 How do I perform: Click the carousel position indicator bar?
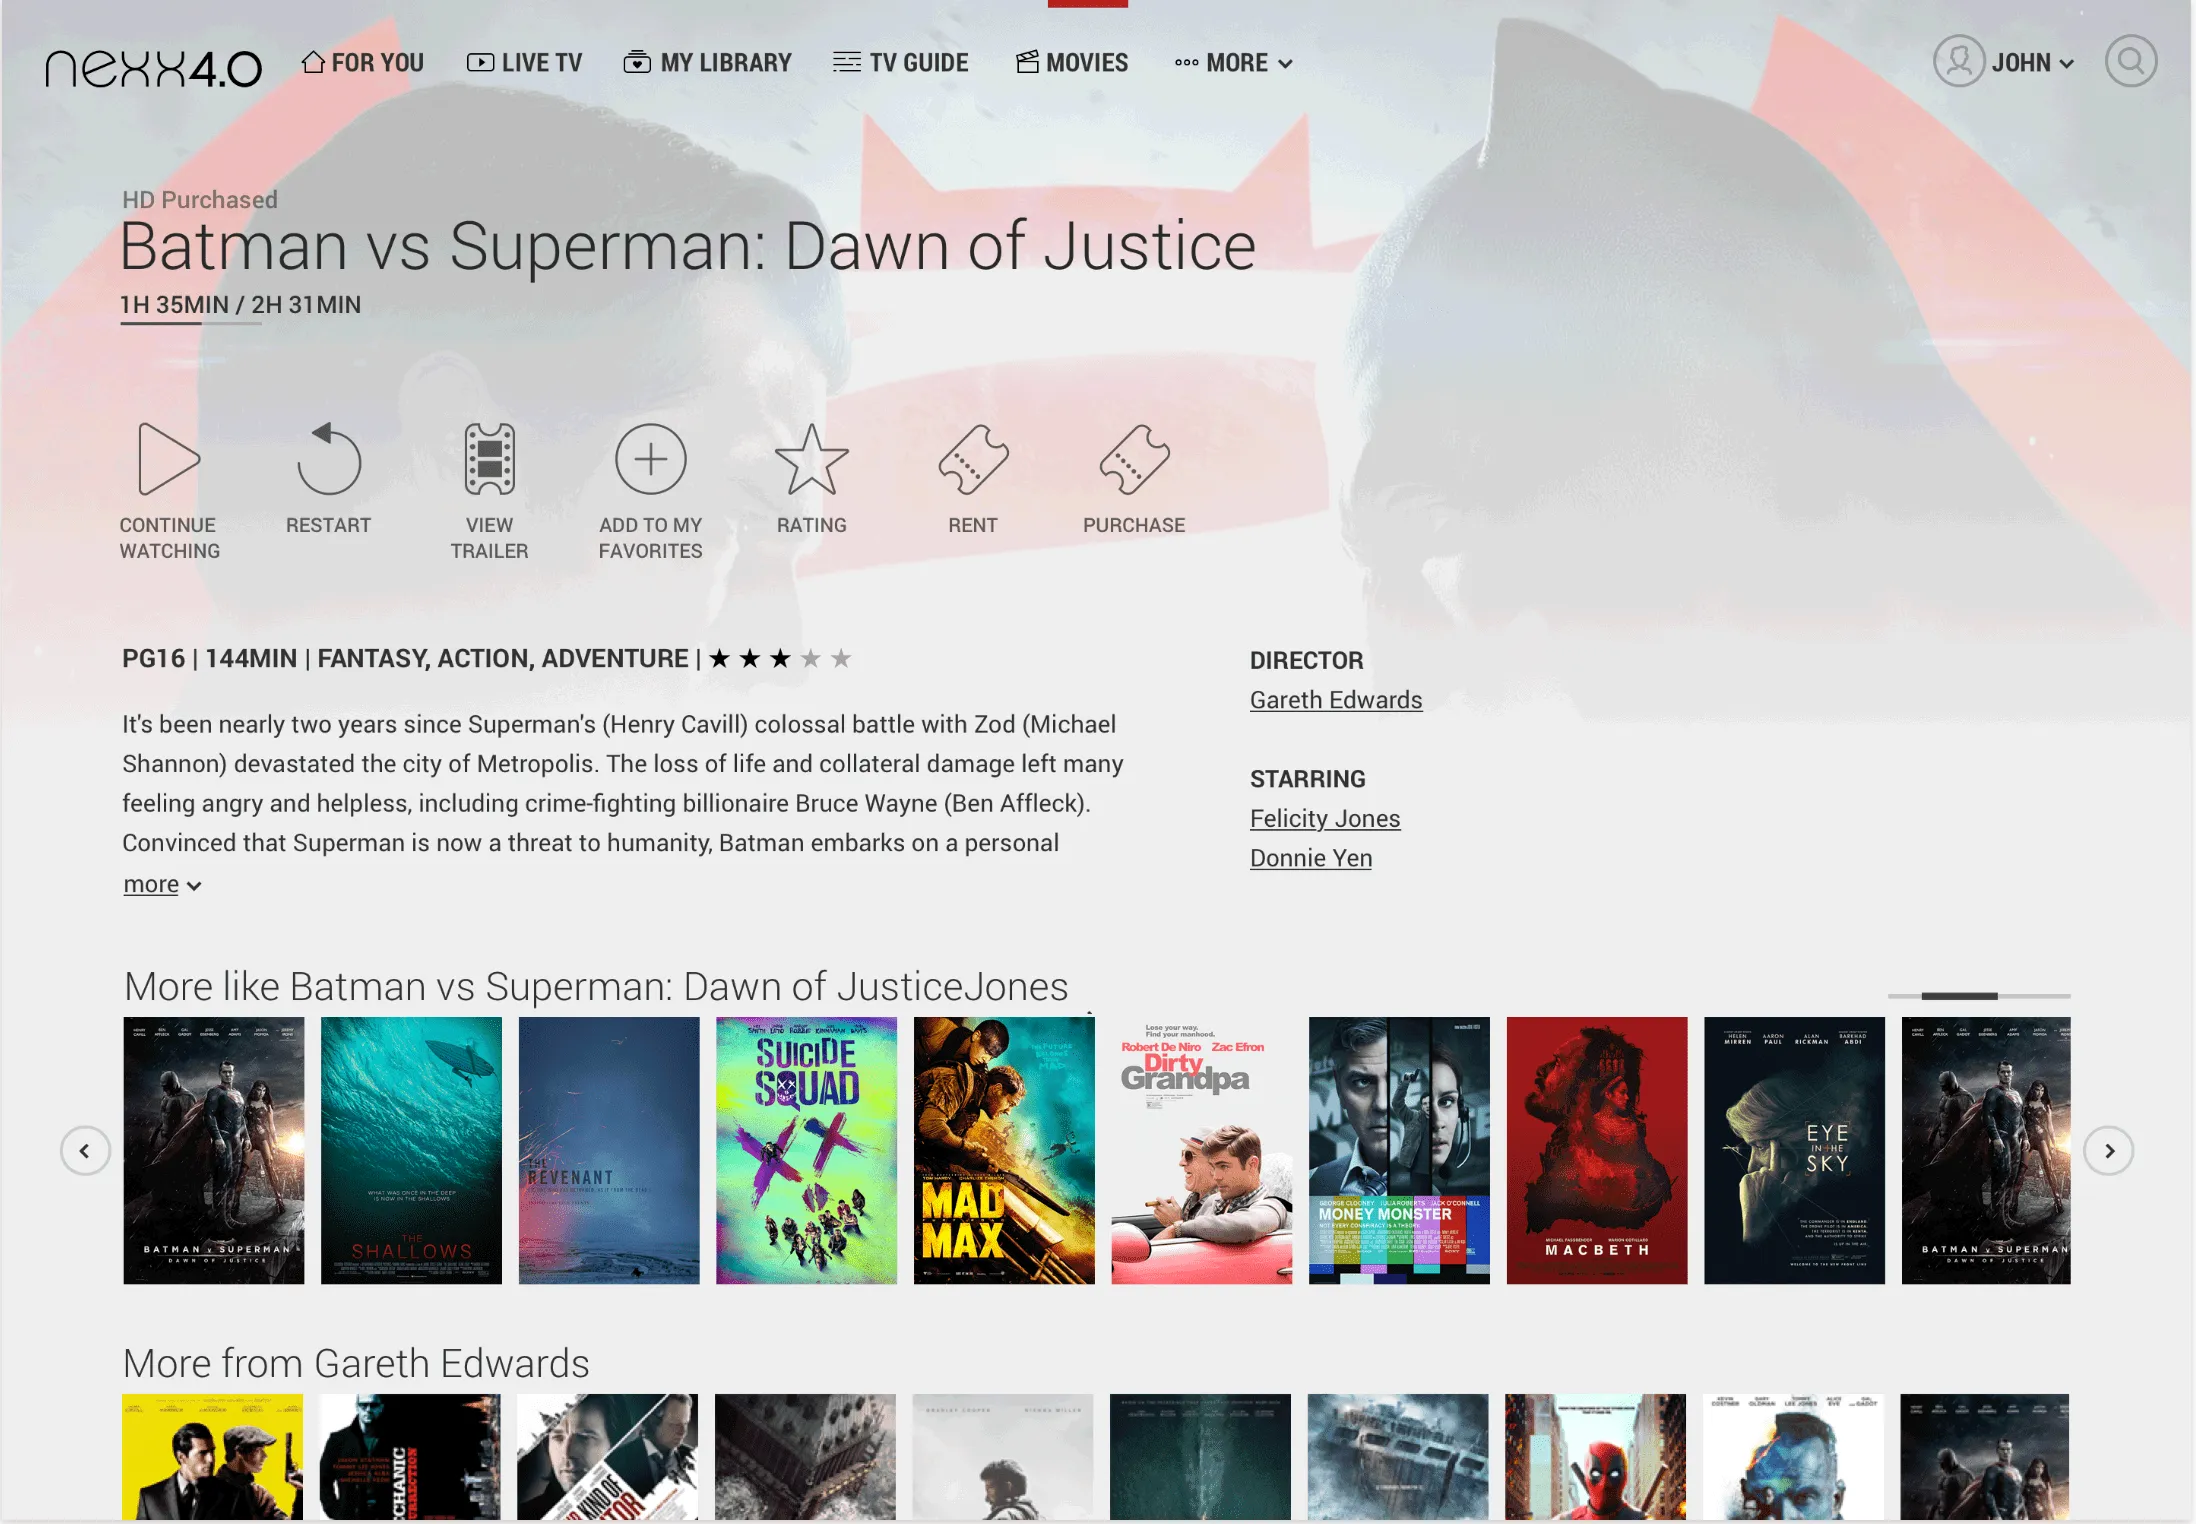[x=1978, y=995]
